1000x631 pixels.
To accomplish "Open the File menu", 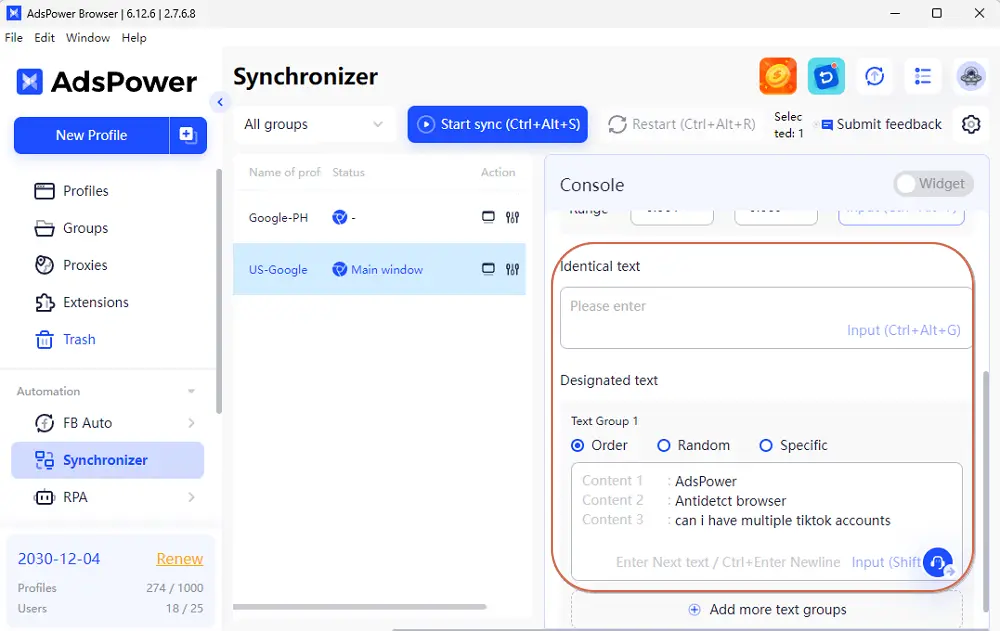I will [13, 38].
